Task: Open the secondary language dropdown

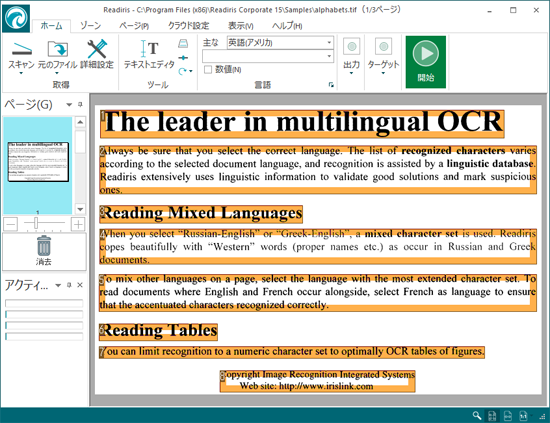Action: tap(268, 56)
